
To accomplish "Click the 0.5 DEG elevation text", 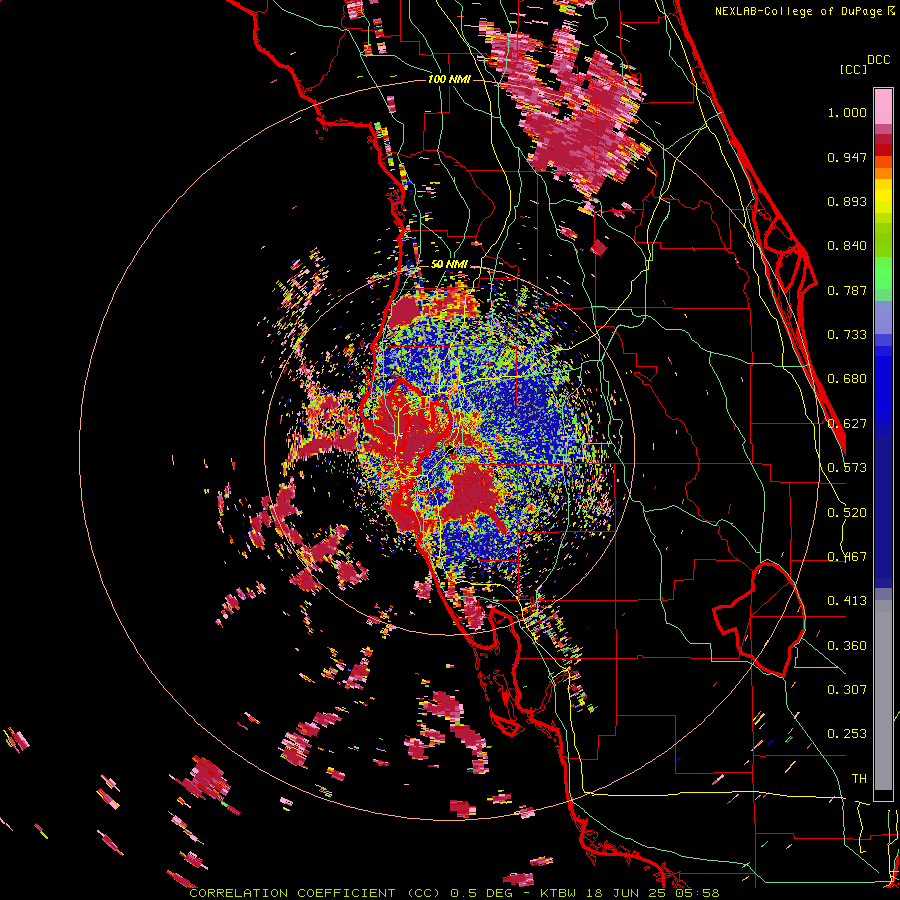I will tap(480, 893).
